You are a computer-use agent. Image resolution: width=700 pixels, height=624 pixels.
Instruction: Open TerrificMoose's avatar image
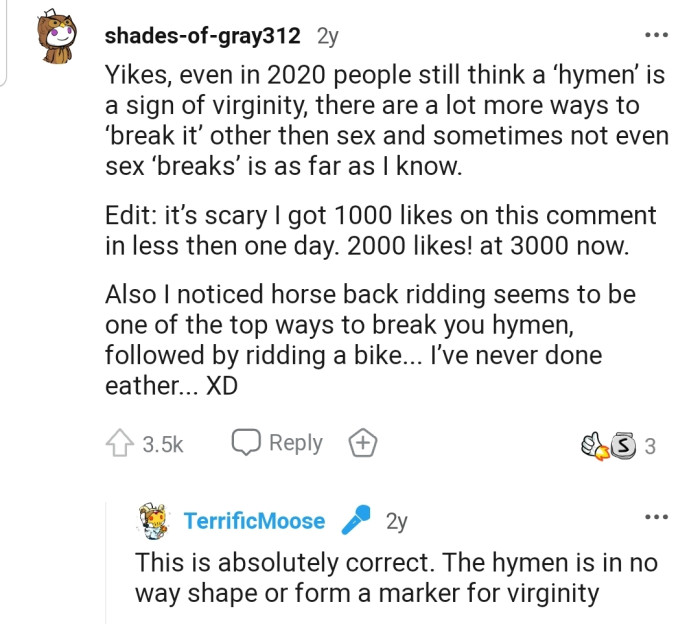click(x=154, y=520)
